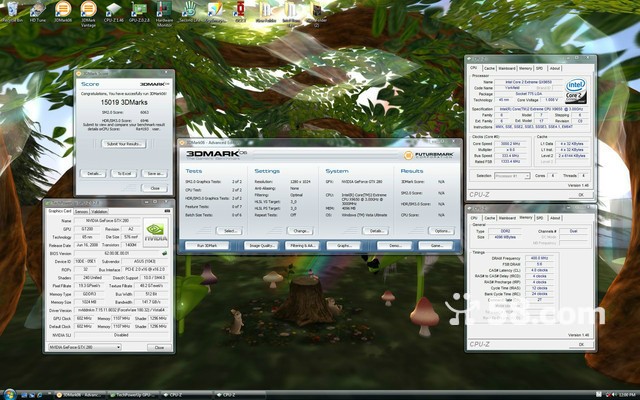Click Details under the System section

point(376,231)
